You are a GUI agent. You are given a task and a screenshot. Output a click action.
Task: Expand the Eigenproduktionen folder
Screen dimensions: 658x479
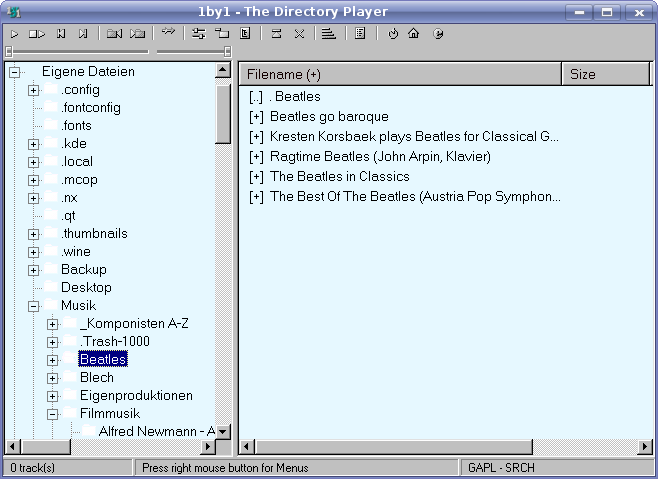[x=52, y=396]
